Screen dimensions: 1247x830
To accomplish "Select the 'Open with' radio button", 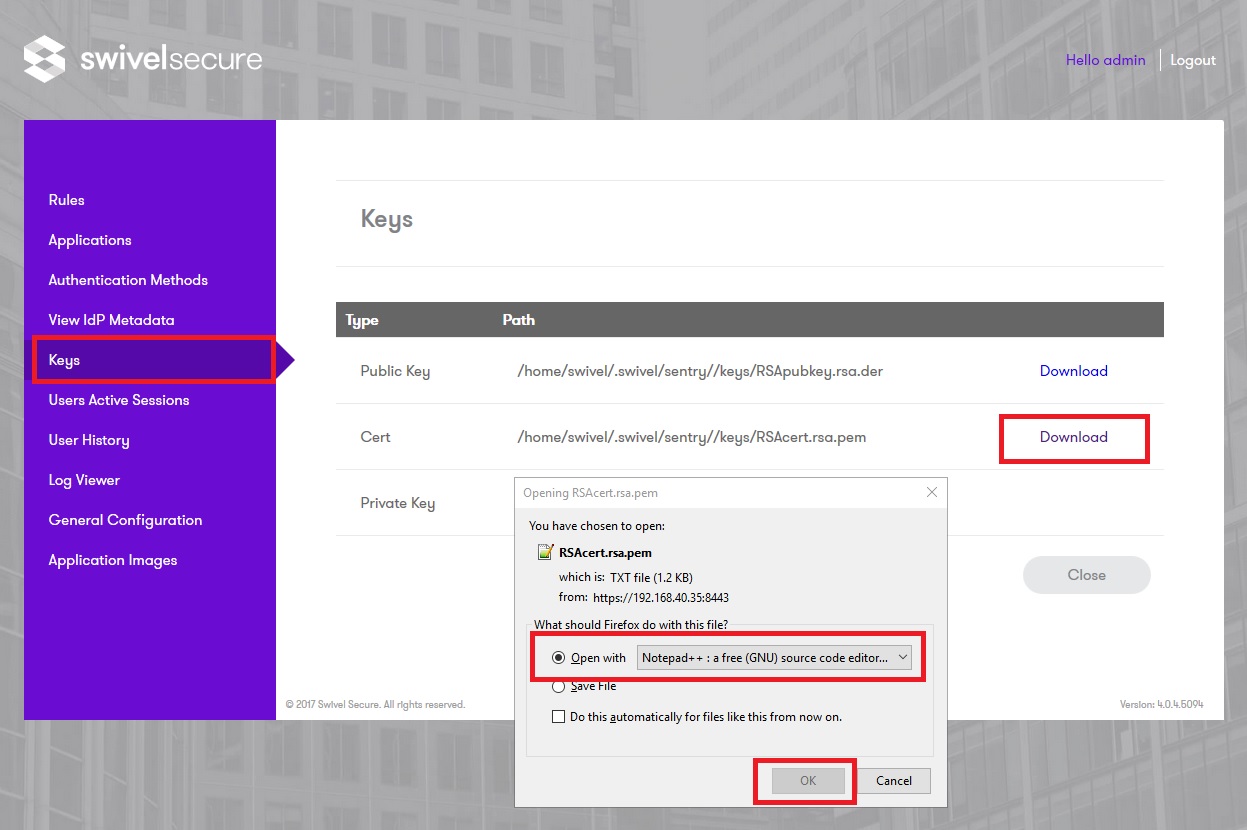I will 558,658.
